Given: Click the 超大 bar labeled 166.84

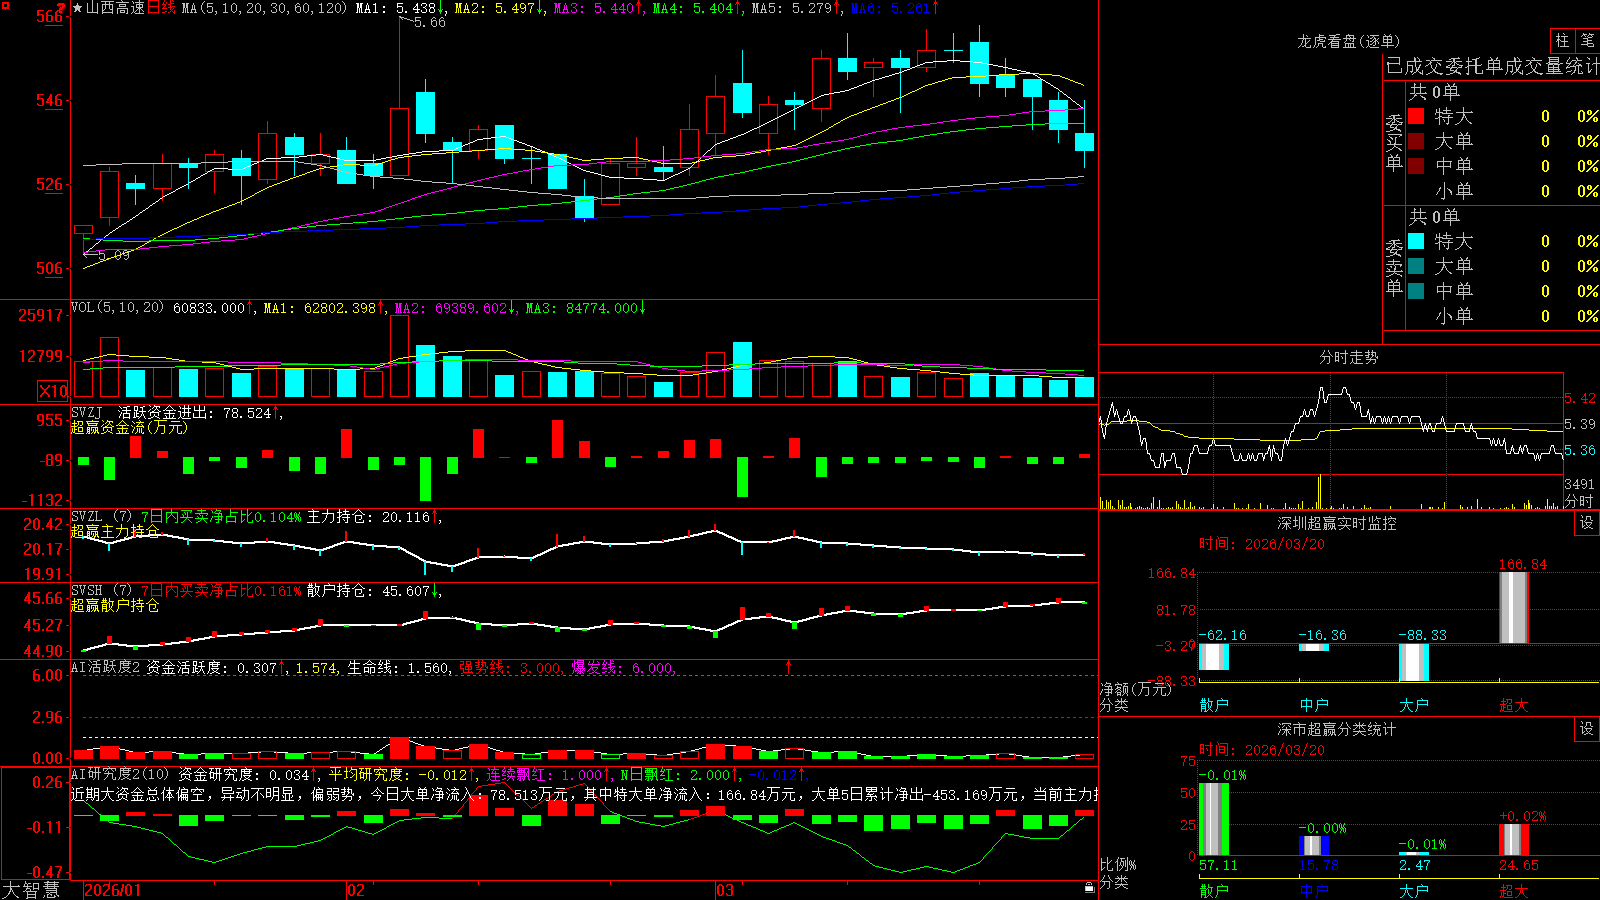Looking at the screenshot, I should pyautogui.click(x=1514, y=607).
